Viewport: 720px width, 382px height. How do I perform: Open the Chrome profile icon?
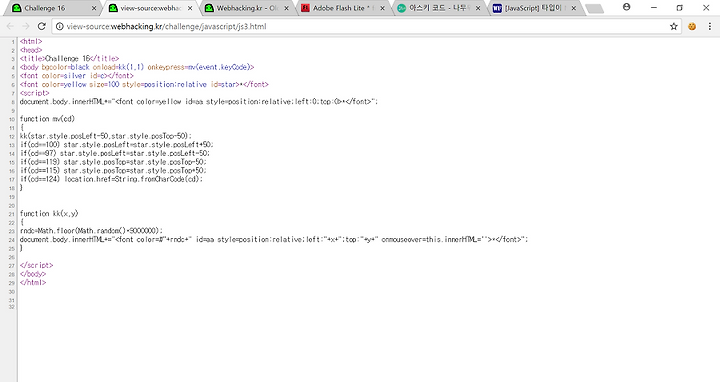tap(626, 7)
